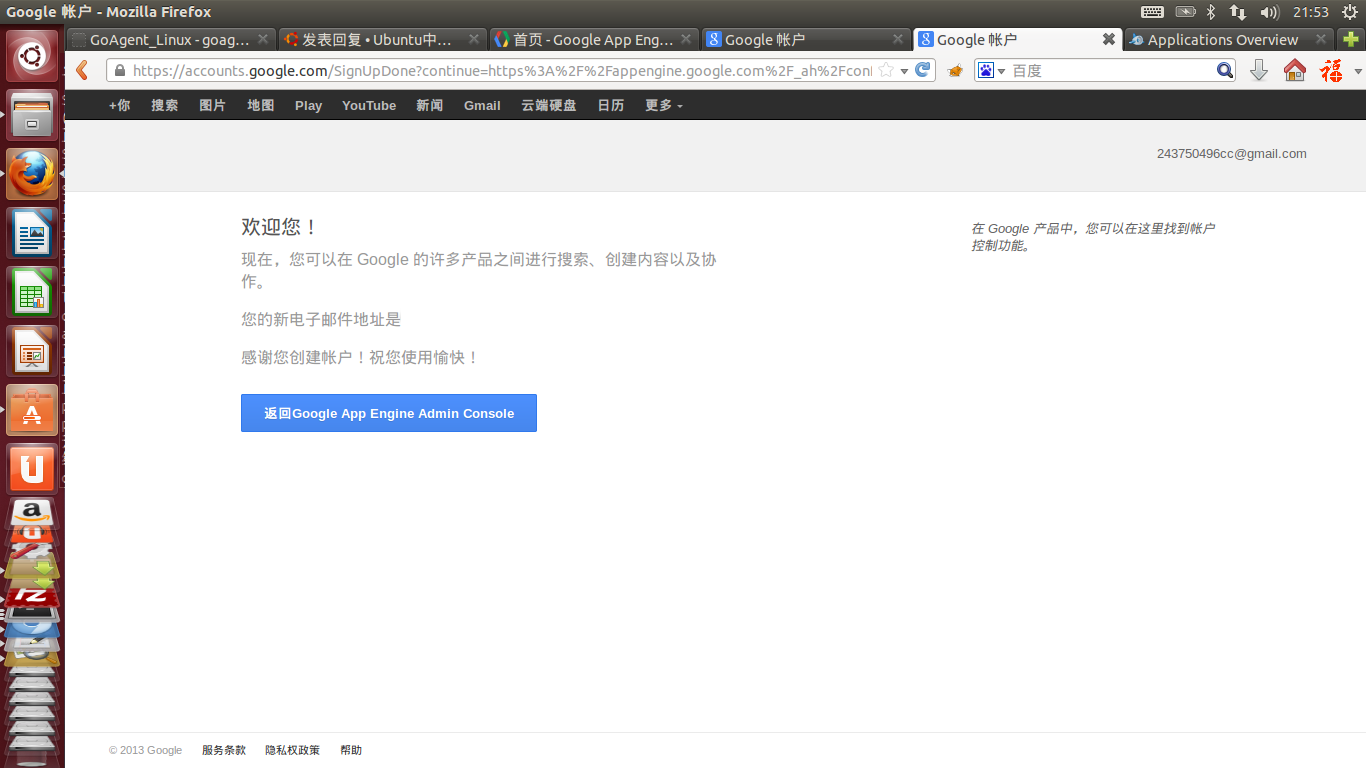Open URL history dropdown arrow
1366x768 pixels.
pos(904,71)
